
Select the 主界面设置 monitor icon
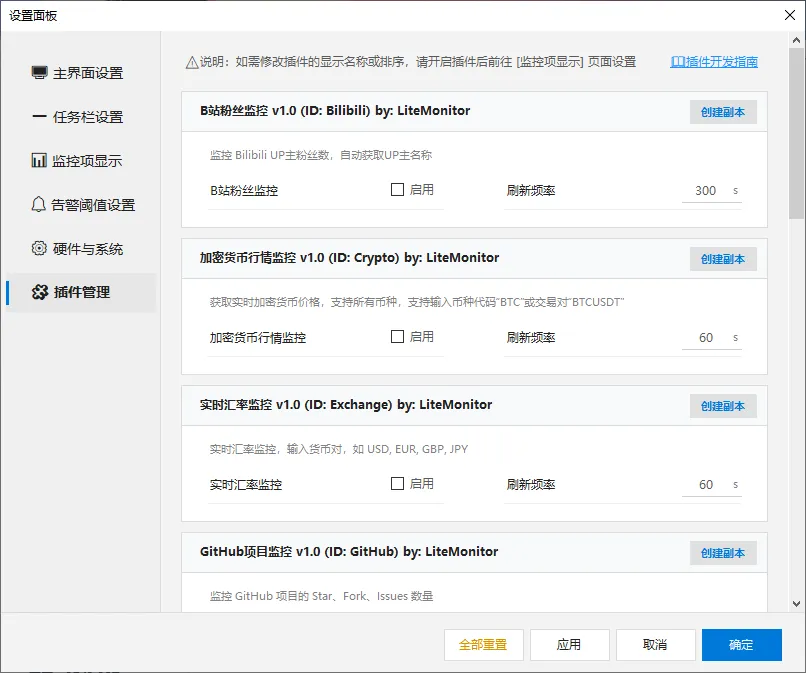point(38,73)
